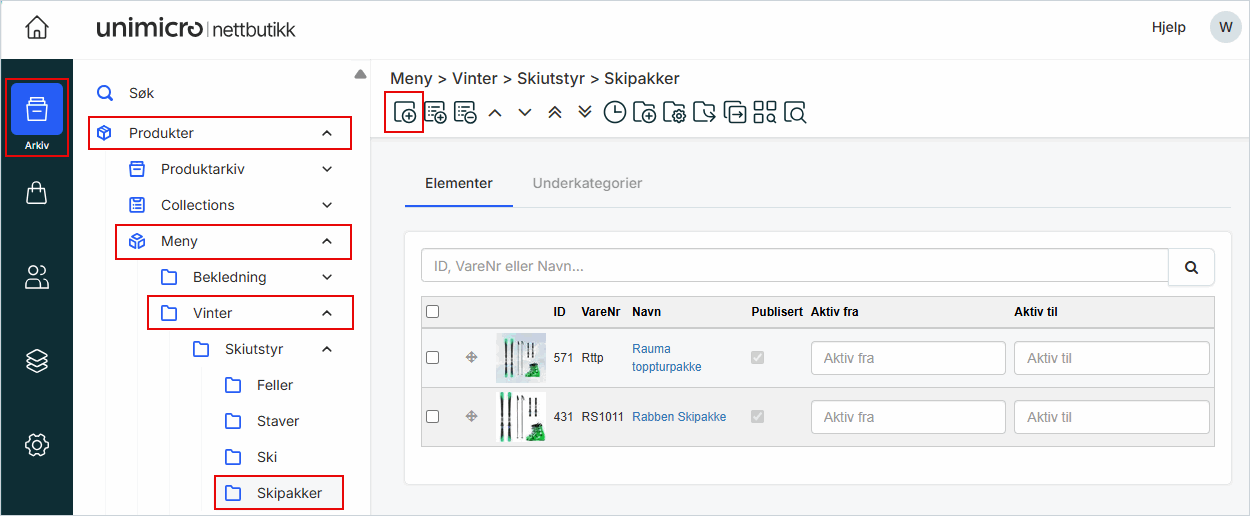The height and width of the screenshot is (516, 1250).
Task: Open folder settings gear icon in toolbar
Action: [674, 112]
